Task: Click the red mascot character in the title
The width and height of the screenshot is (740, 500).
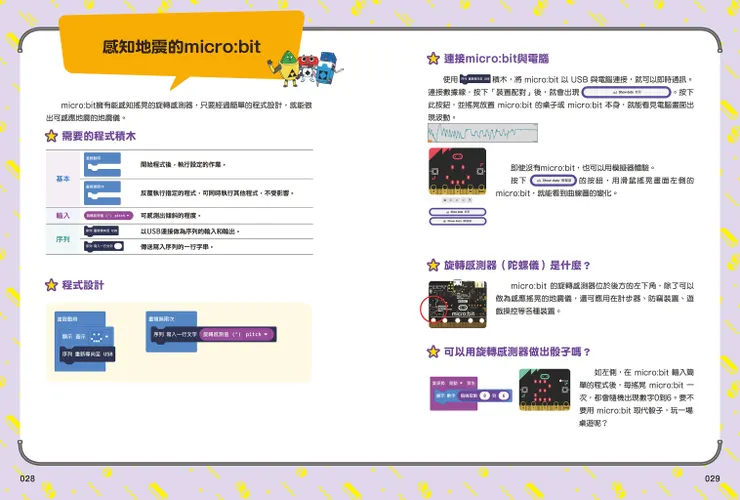Action: click(x=308, y=68)
